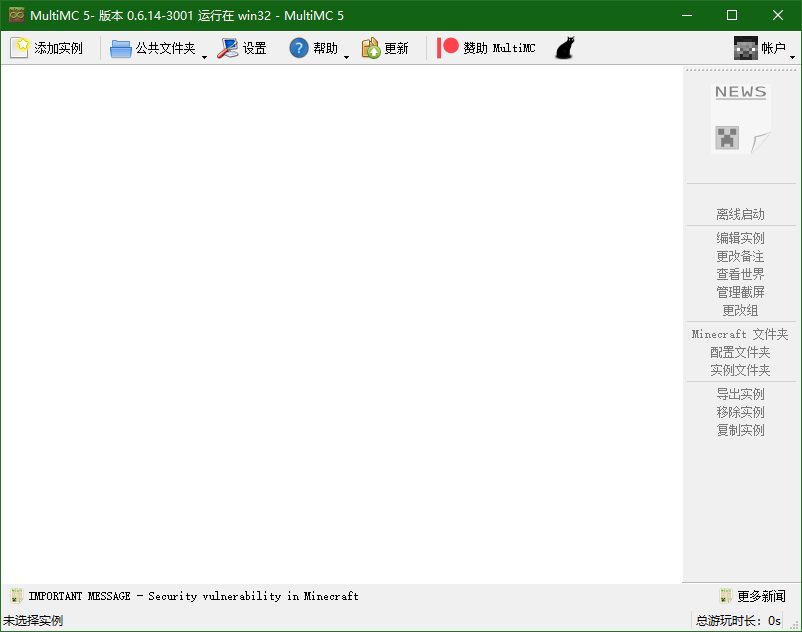Click the 帮助 question mark icon
802x632 pixels.
299,48
